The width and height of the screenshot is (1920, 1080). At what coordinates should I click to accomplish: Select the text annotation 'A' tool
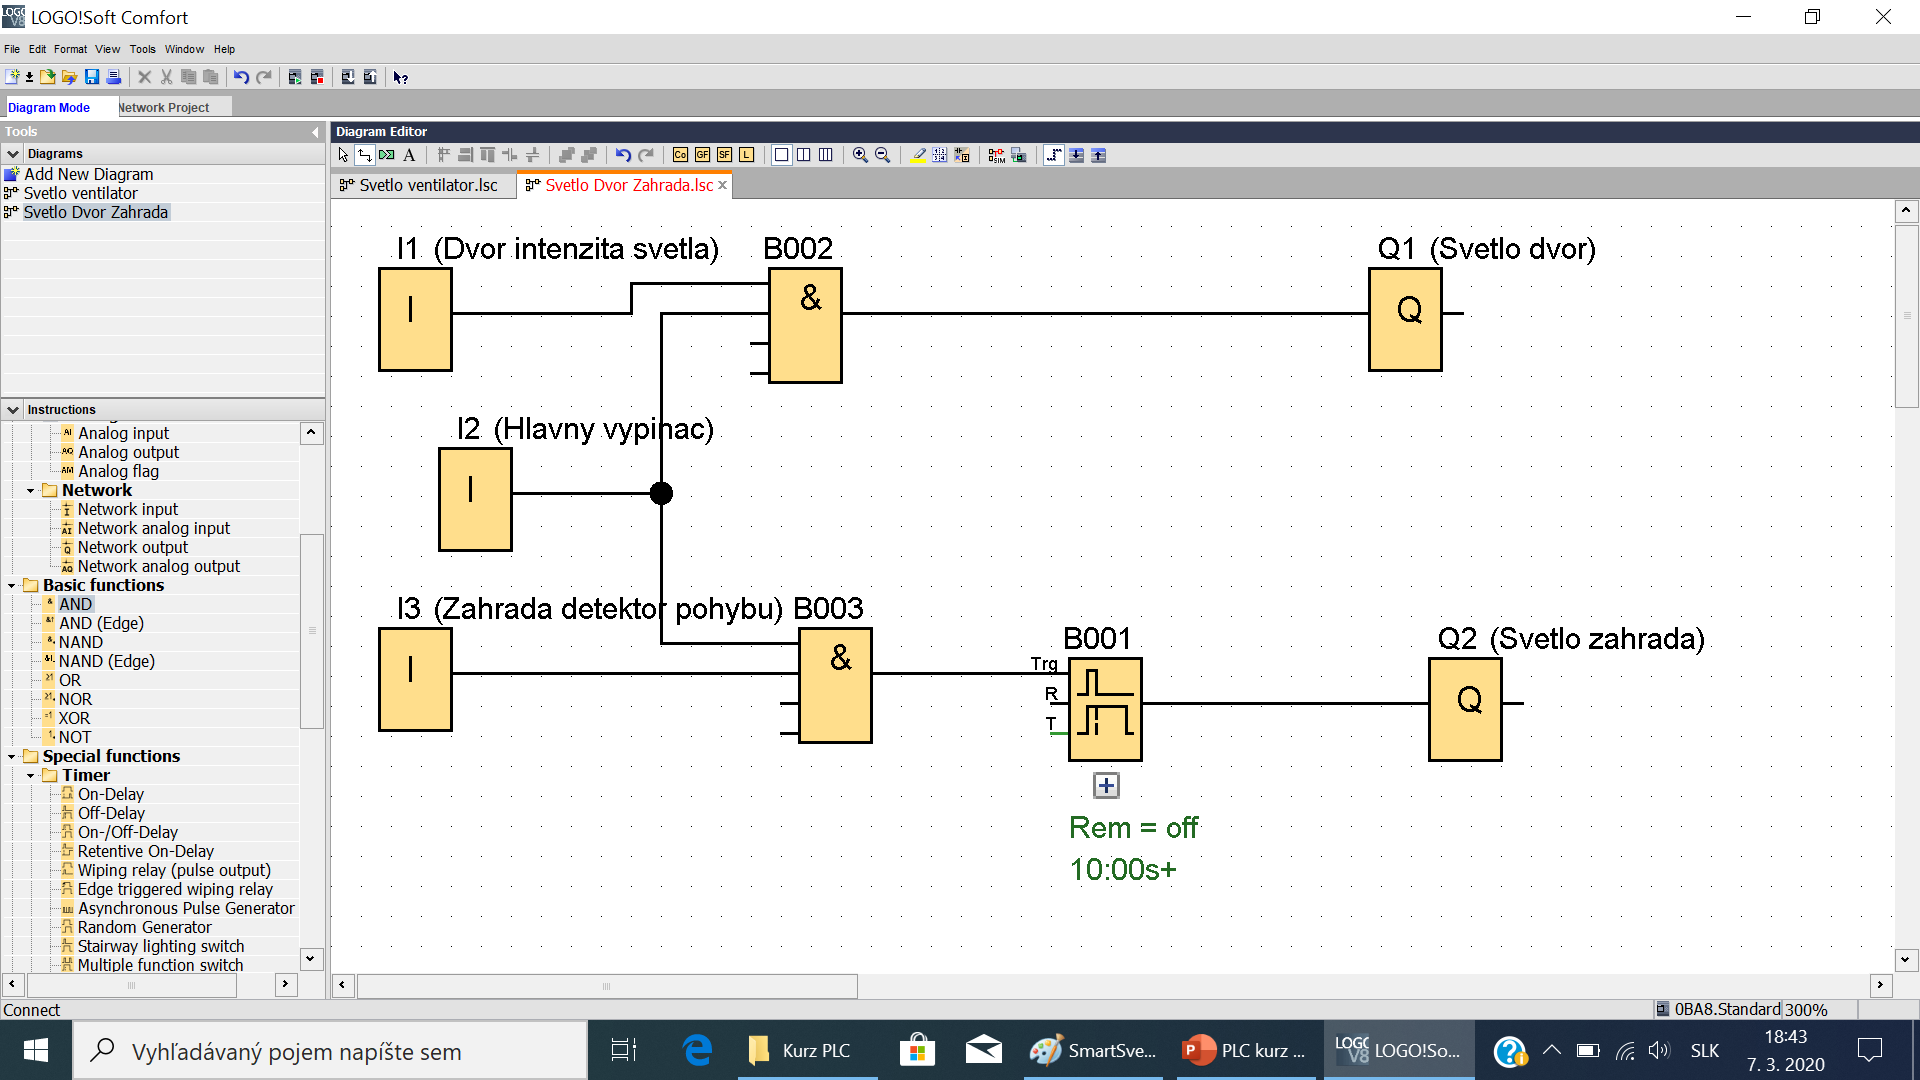409,155
